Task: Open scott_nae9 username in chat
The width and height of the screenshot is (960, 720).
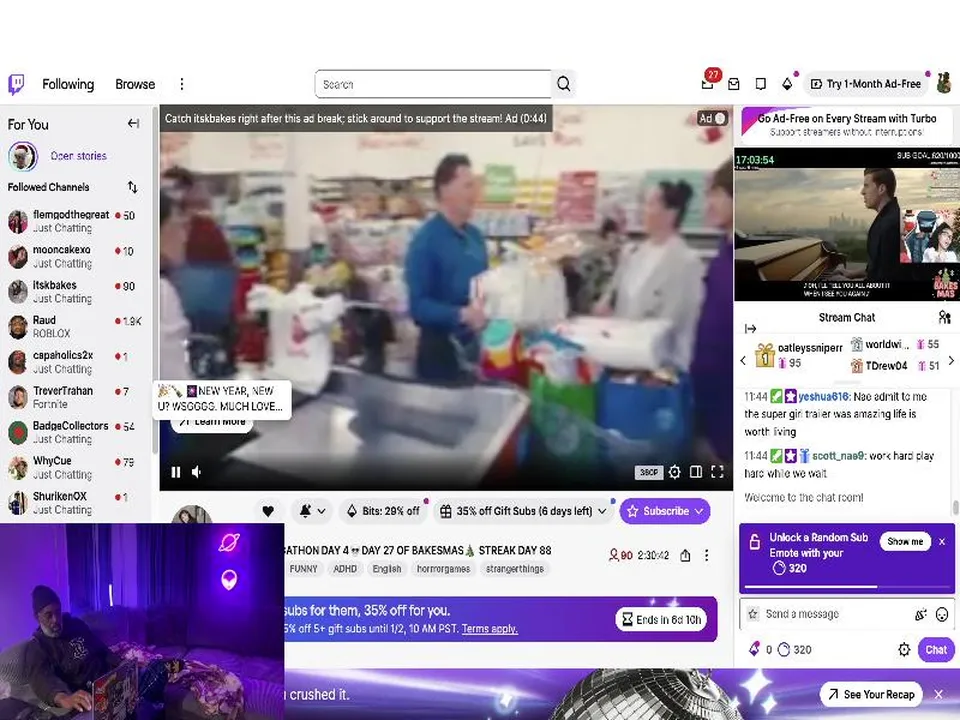Action: tap(838, 456)
